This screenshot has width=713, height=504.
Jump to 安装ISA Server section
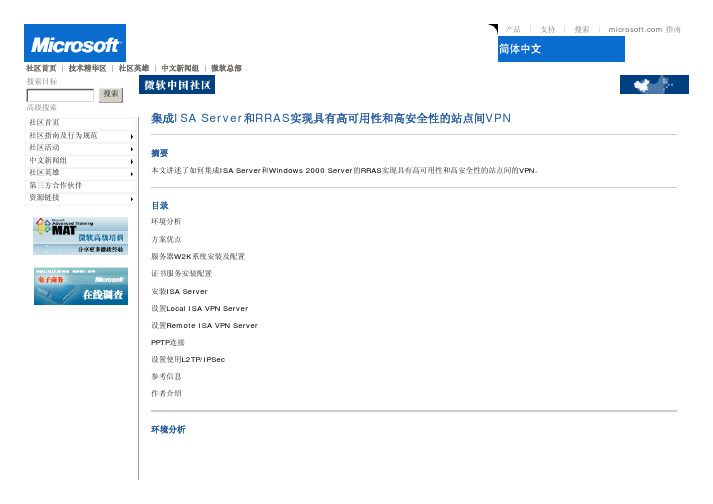coord(179,291)
